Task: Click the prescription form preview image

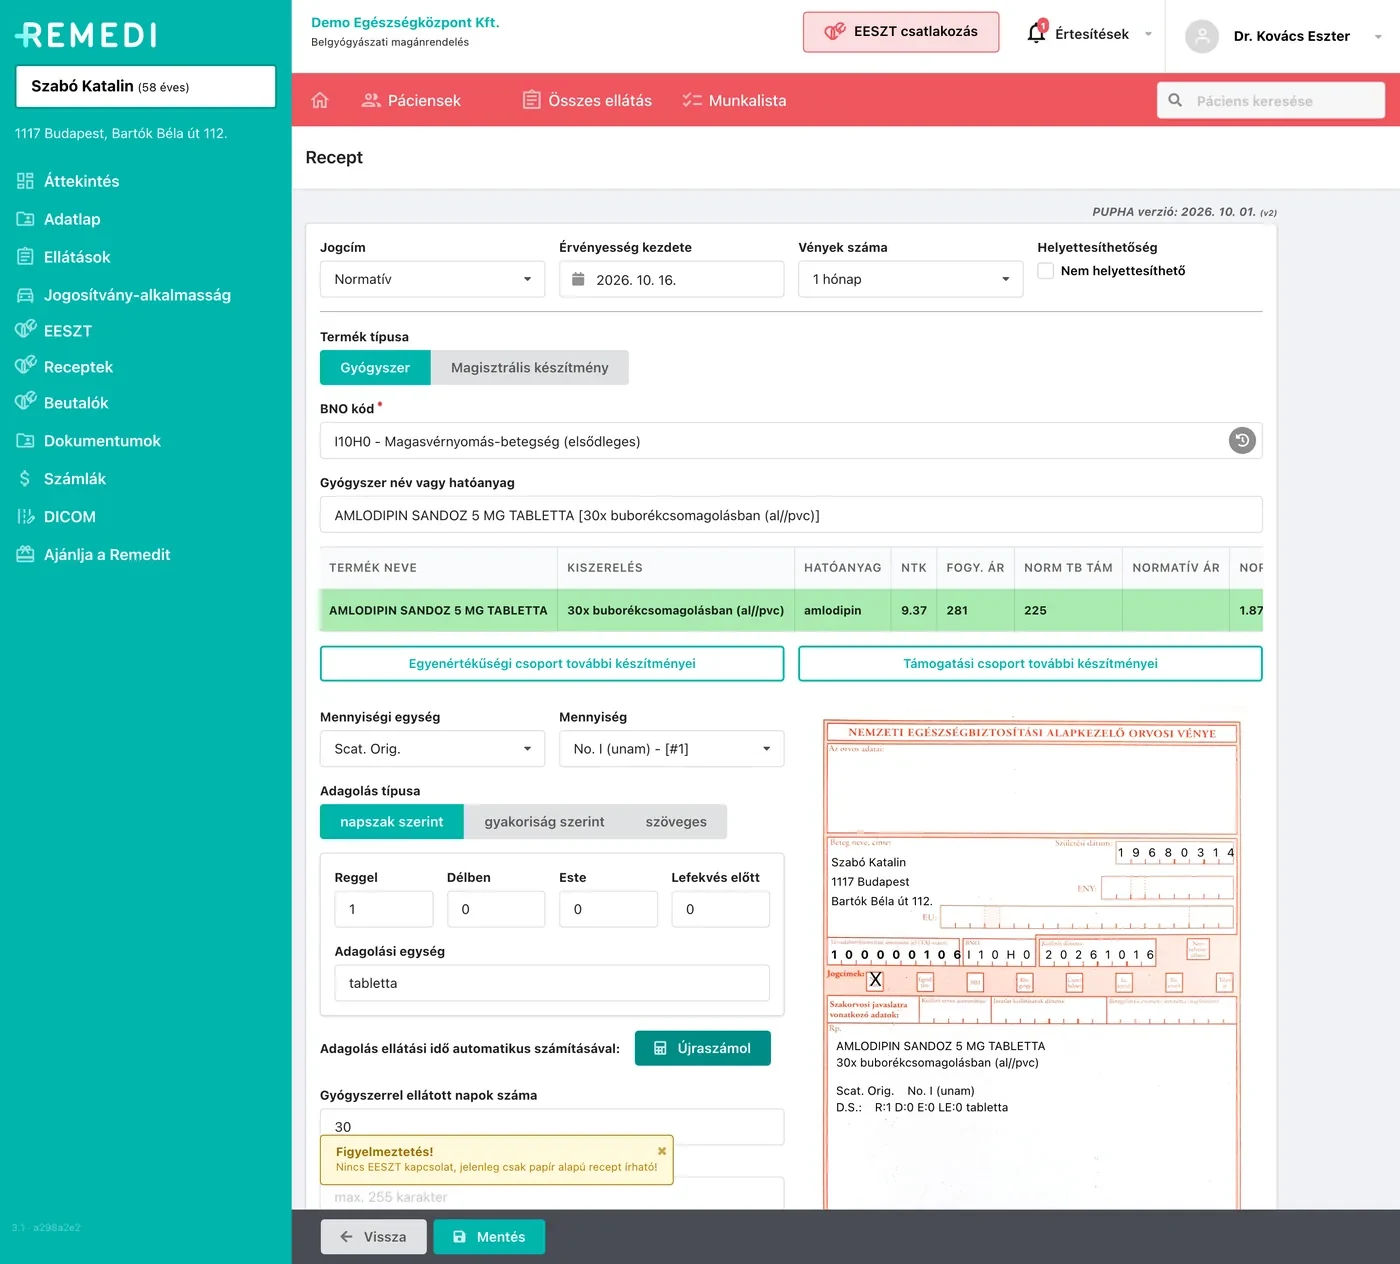Action: point(1031,965)
